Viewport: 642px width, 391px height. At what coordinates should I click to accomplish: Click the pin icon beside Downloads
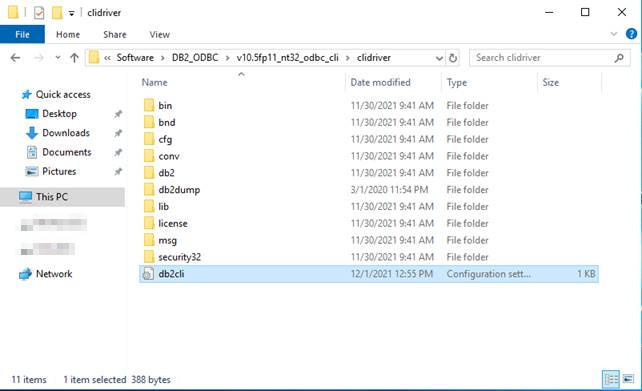coord(118,133)
